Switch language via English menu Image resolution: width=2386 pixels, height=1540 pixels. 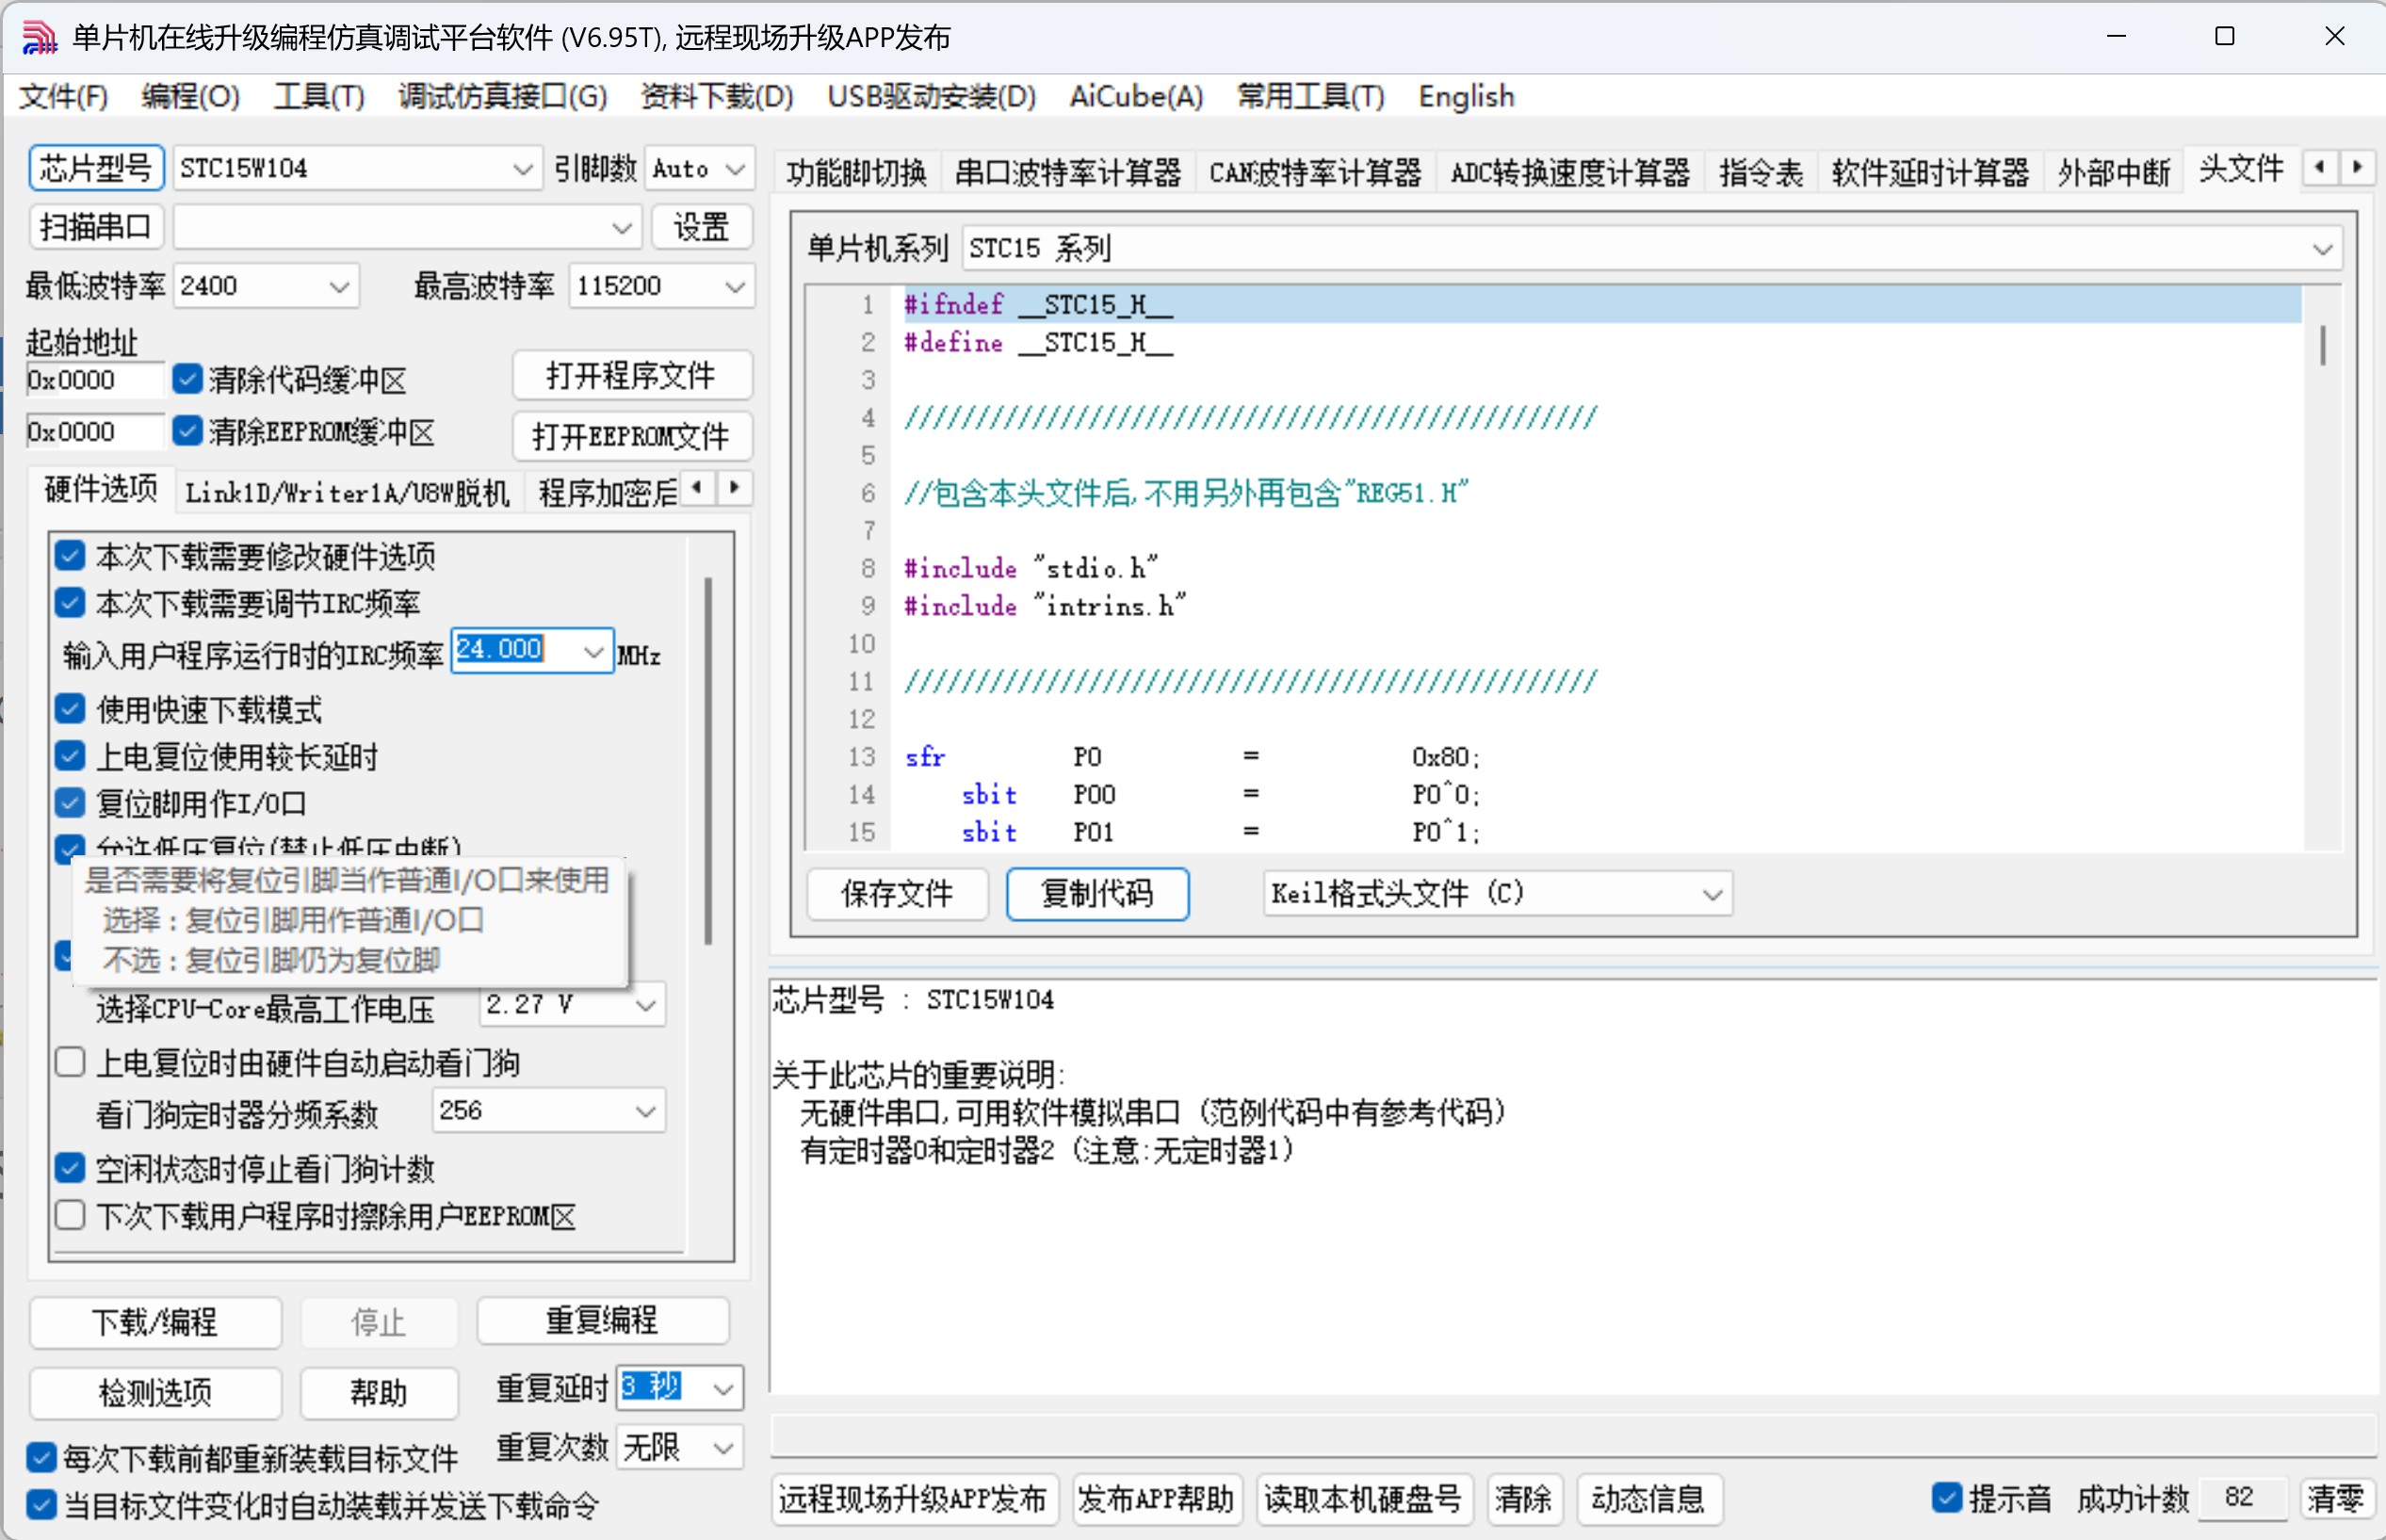click(x=1466, y=97)
